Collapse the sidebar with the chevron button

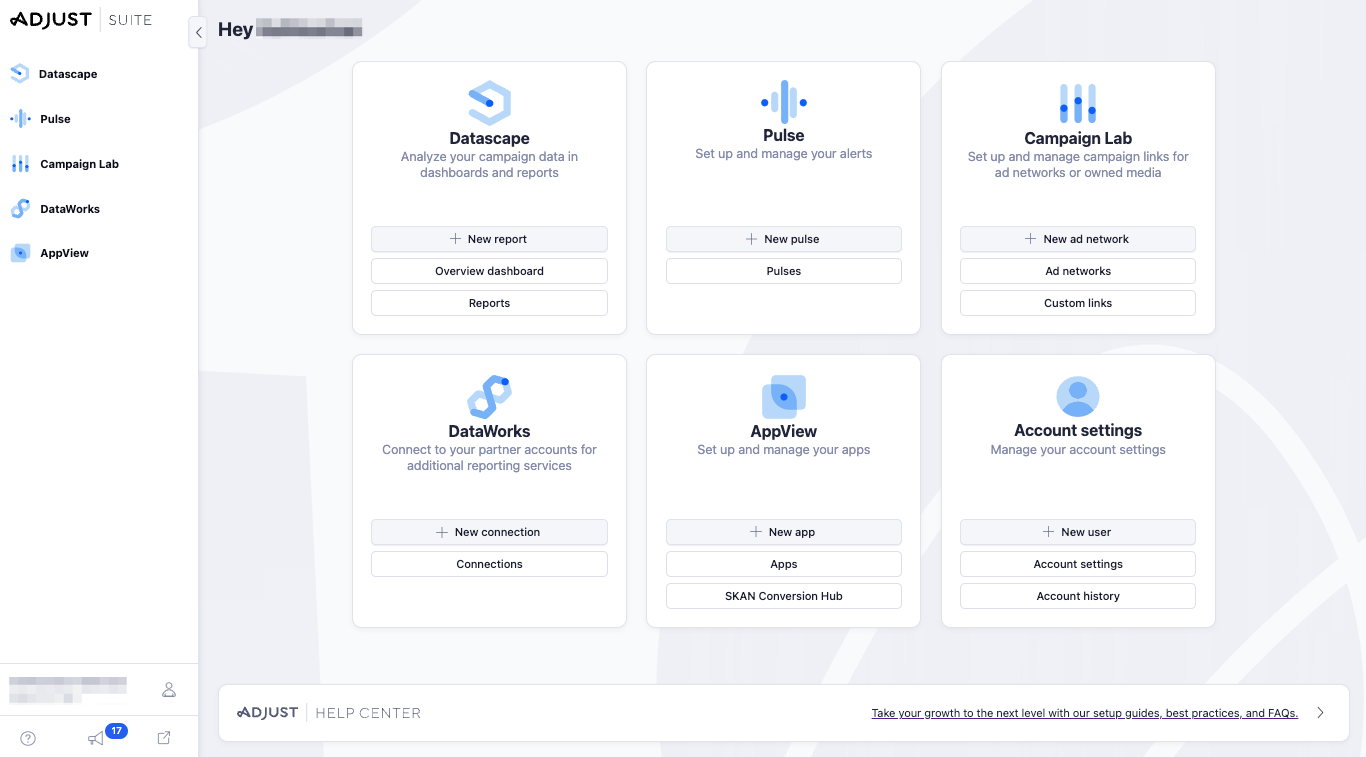pos(198,33)
